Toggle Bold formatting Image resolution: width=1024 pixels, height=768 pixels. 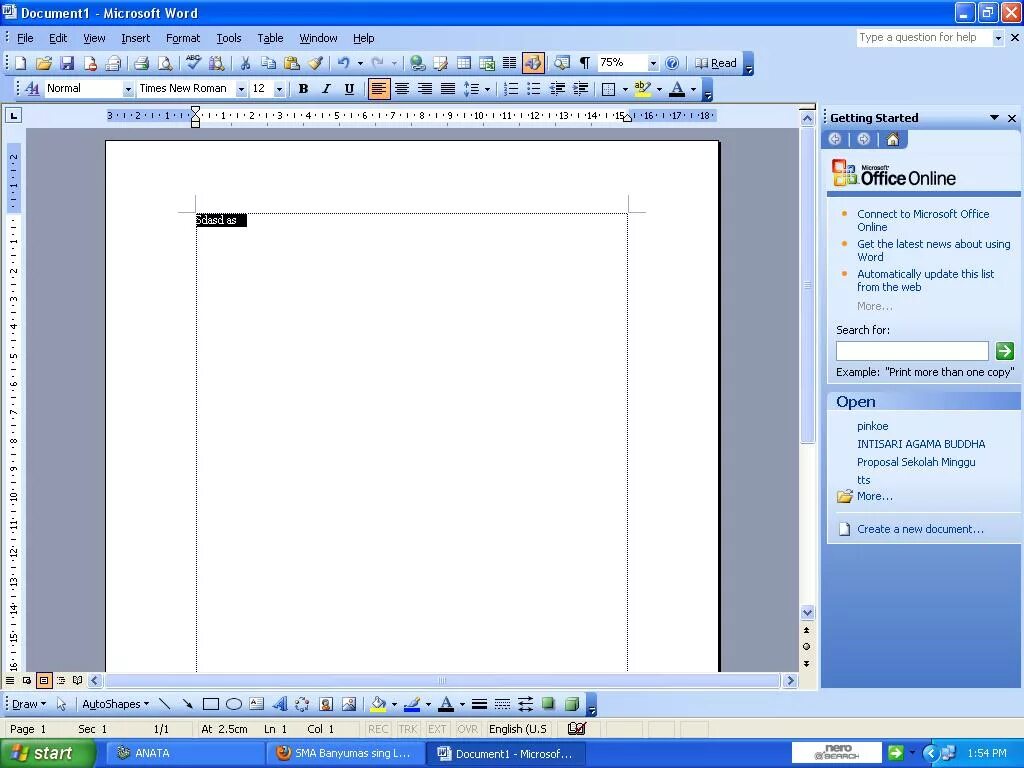point(303,89)
